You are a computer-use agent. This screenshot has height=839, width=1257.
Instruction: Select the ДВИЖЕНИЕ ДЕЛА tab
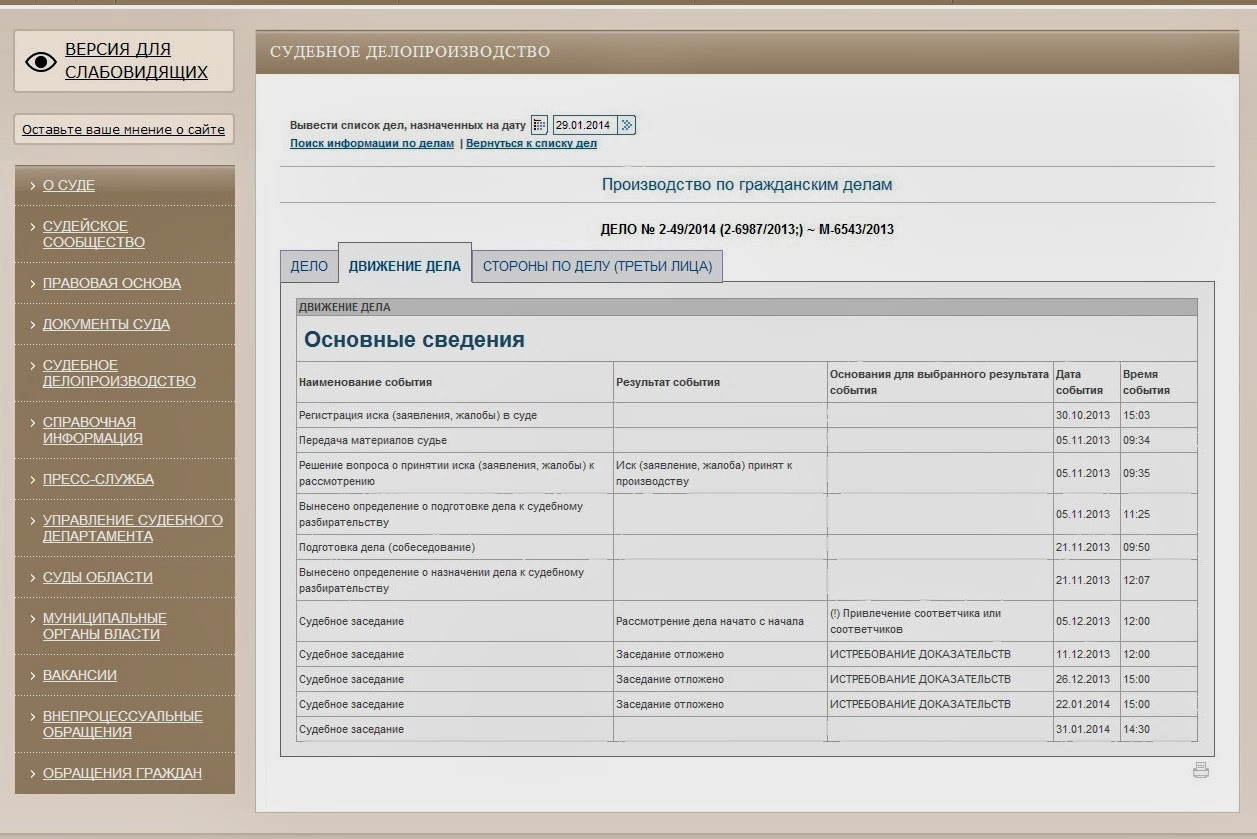click(405, 266)
